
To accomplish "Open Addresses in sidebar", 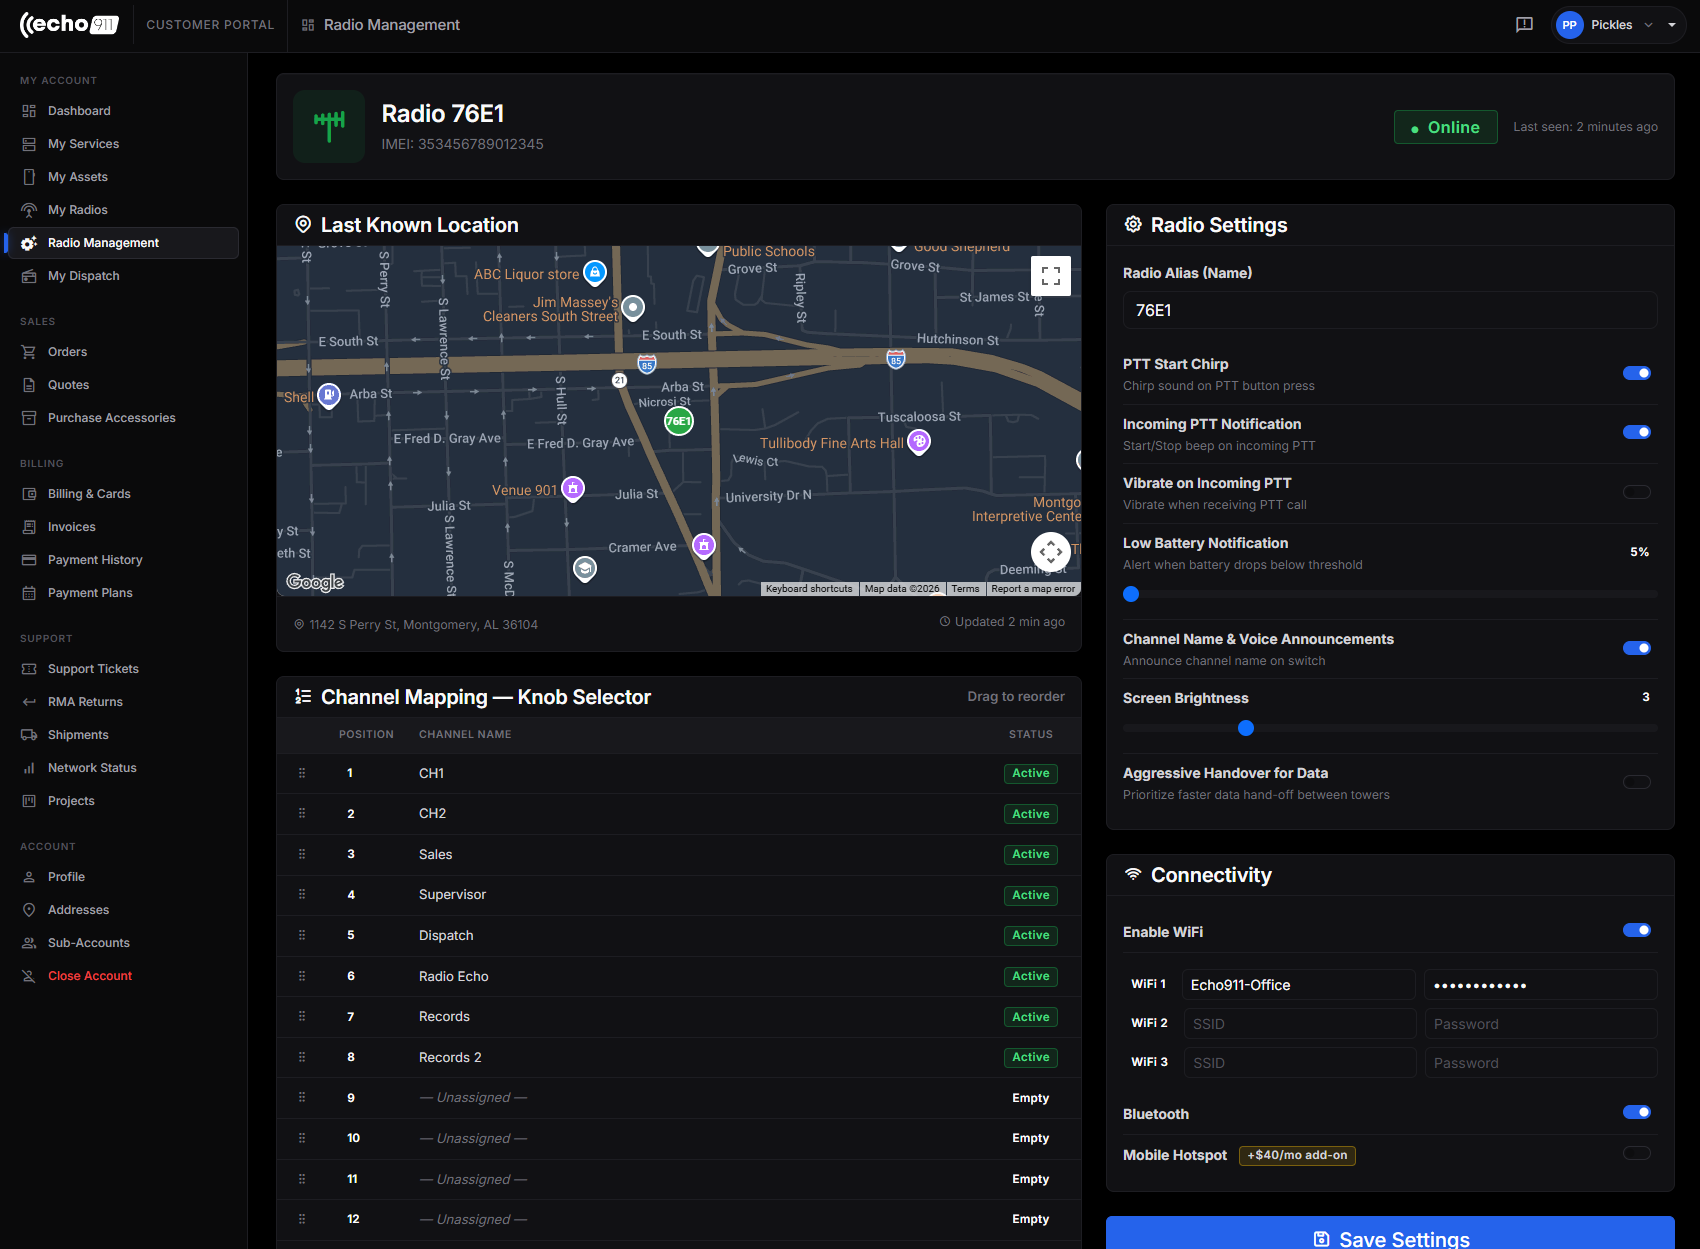I will pos(78,910).
